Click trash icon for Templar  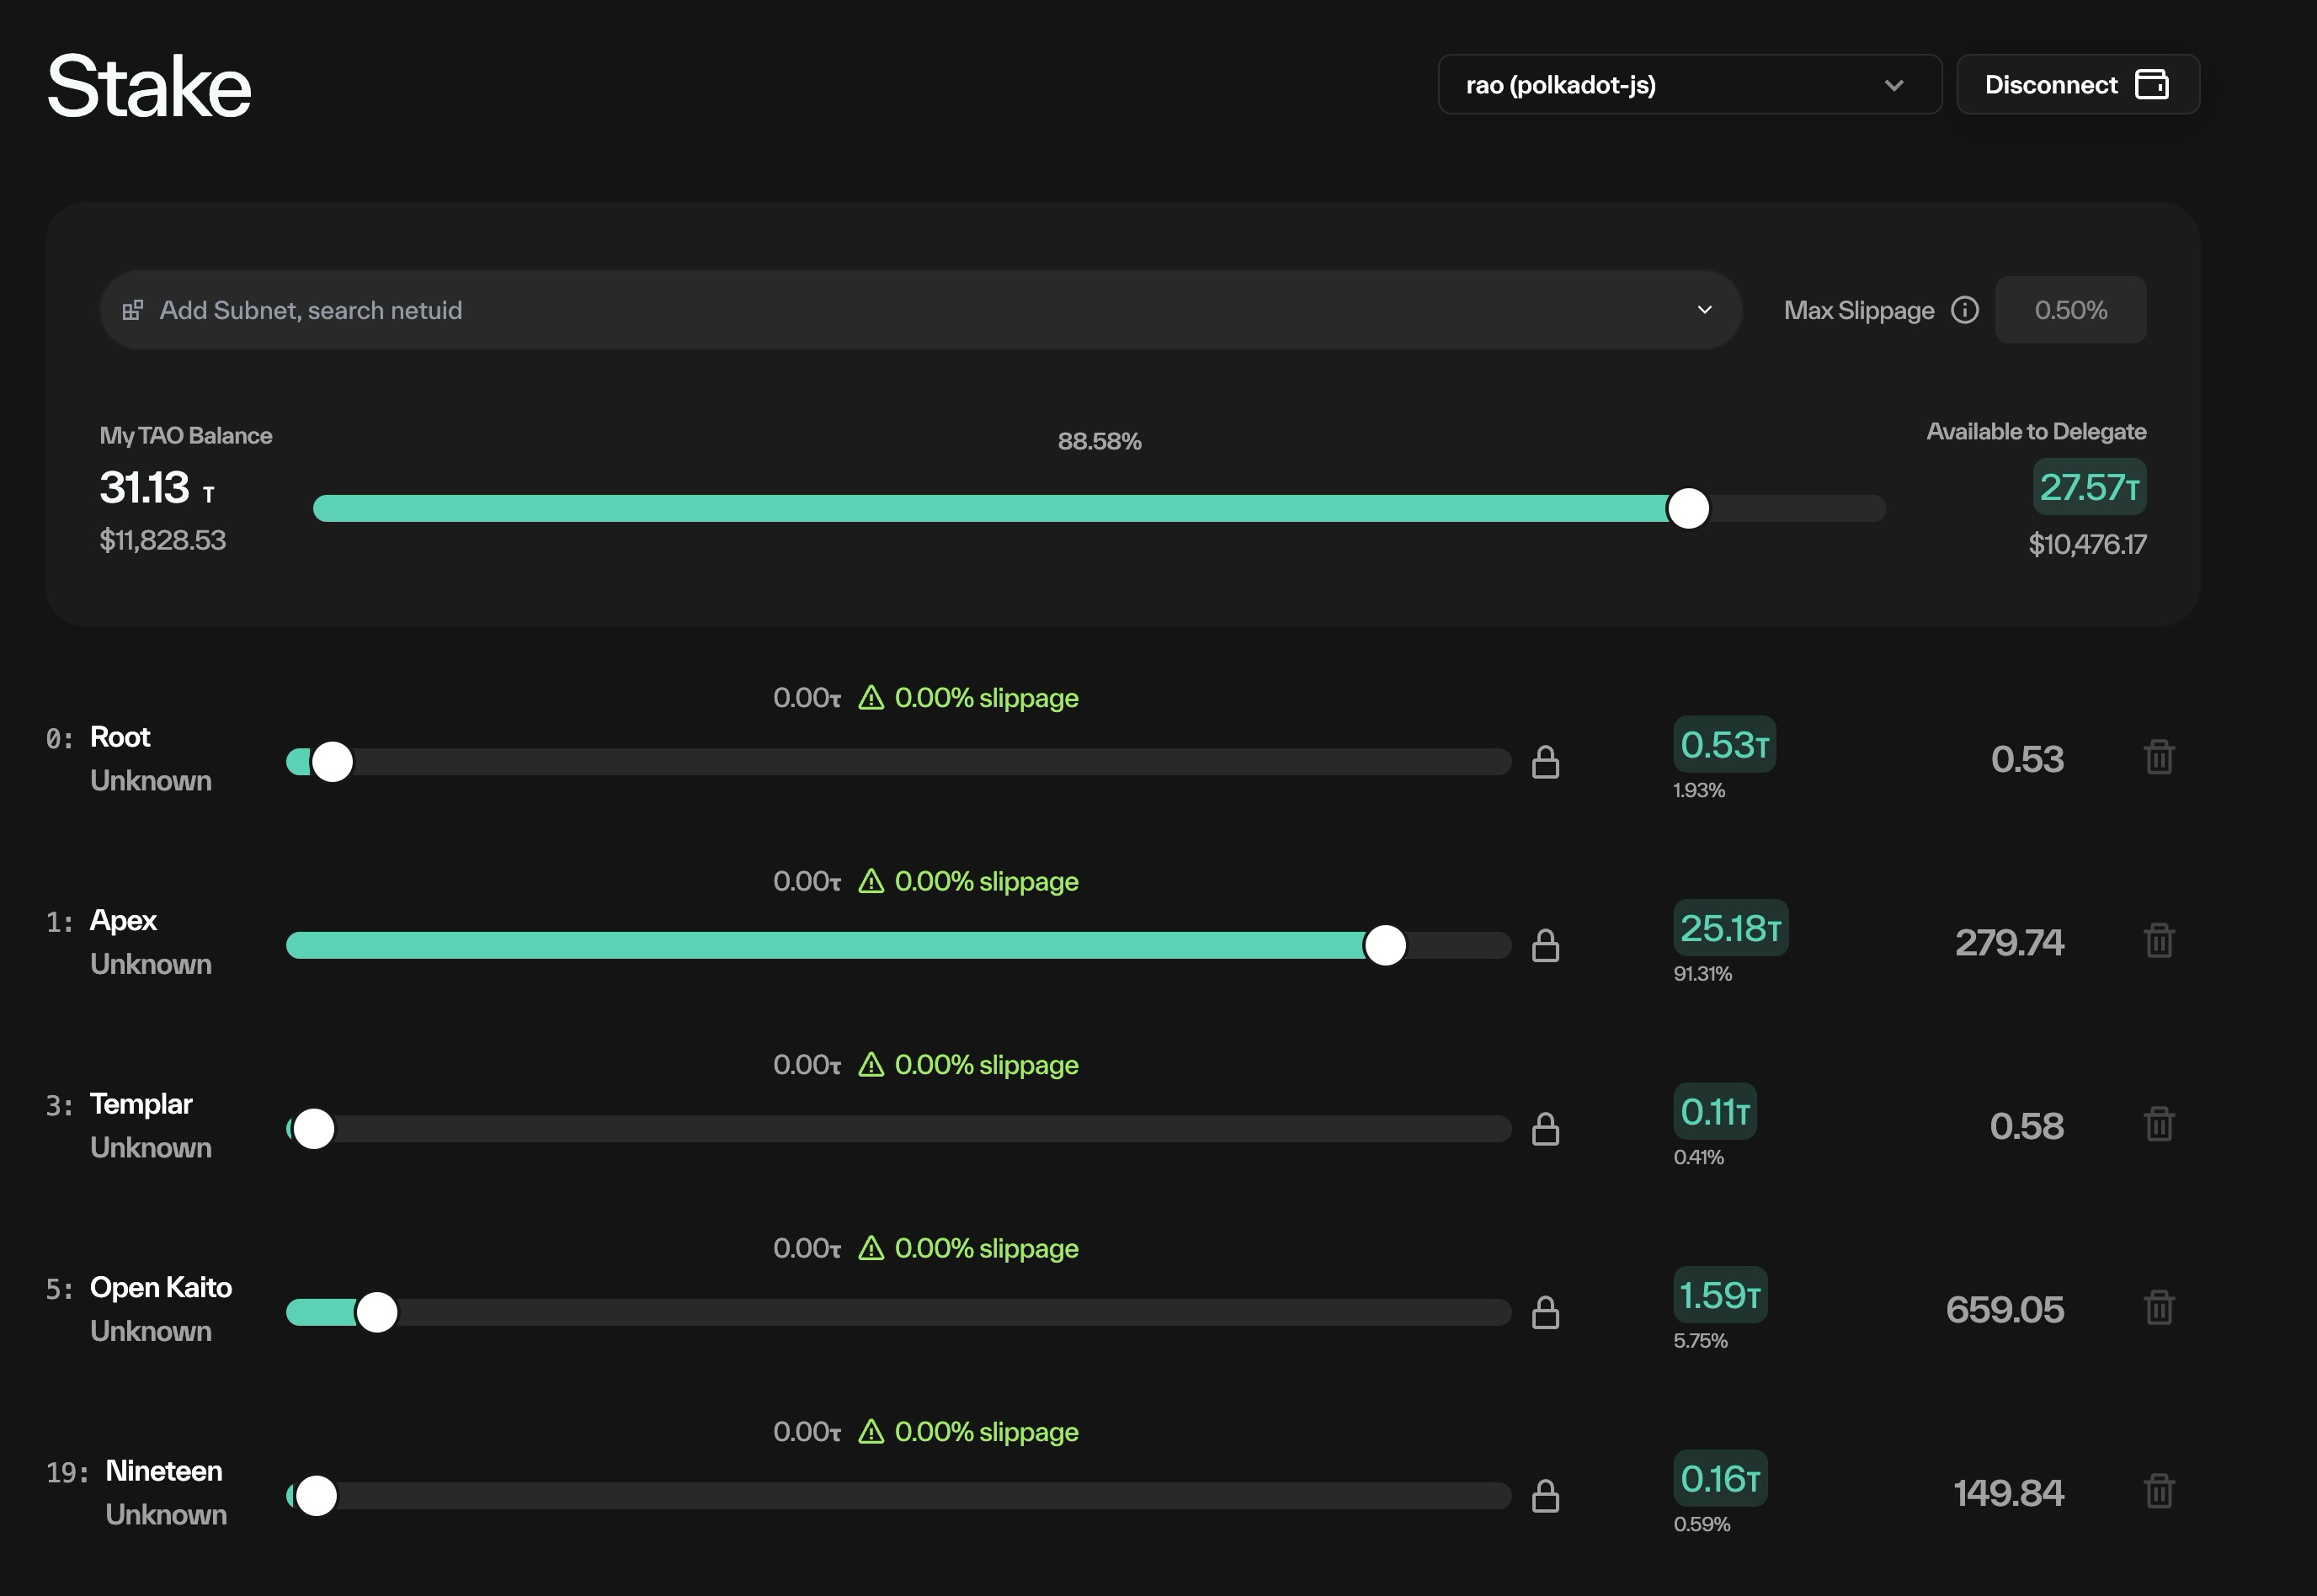[2159, 1124]
